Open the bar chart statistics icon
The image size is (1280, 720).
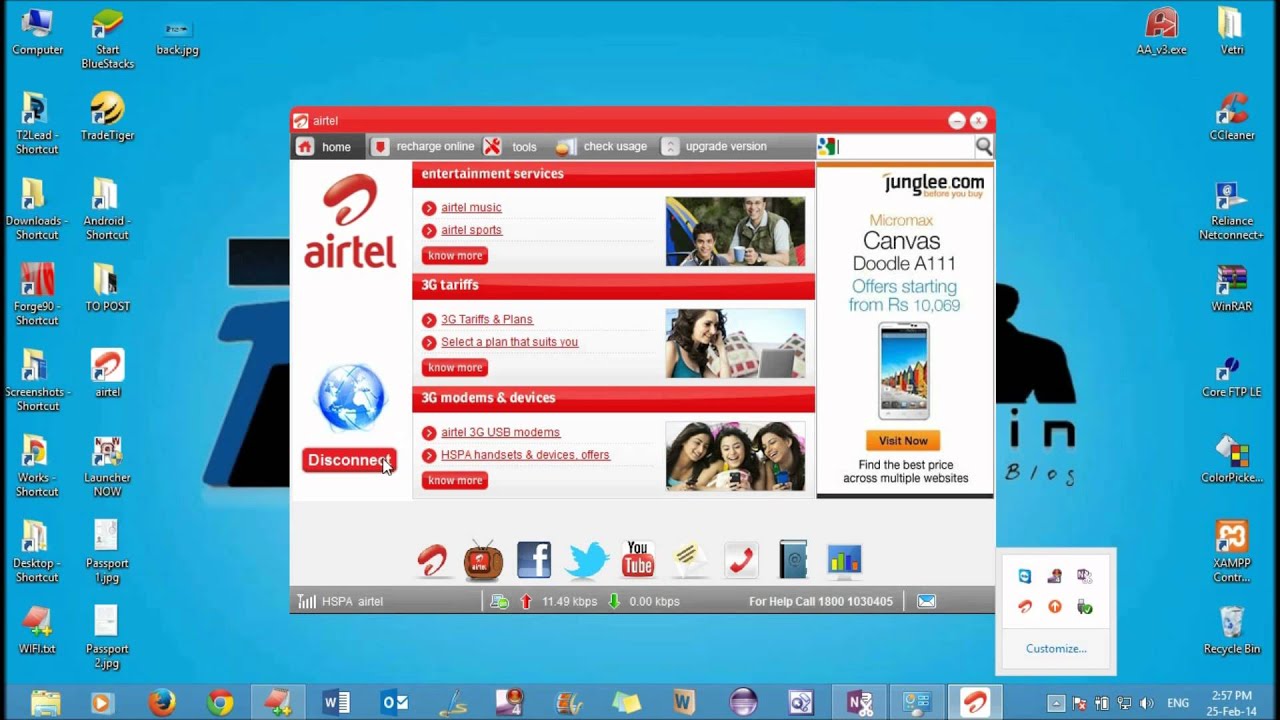[845, 561]
